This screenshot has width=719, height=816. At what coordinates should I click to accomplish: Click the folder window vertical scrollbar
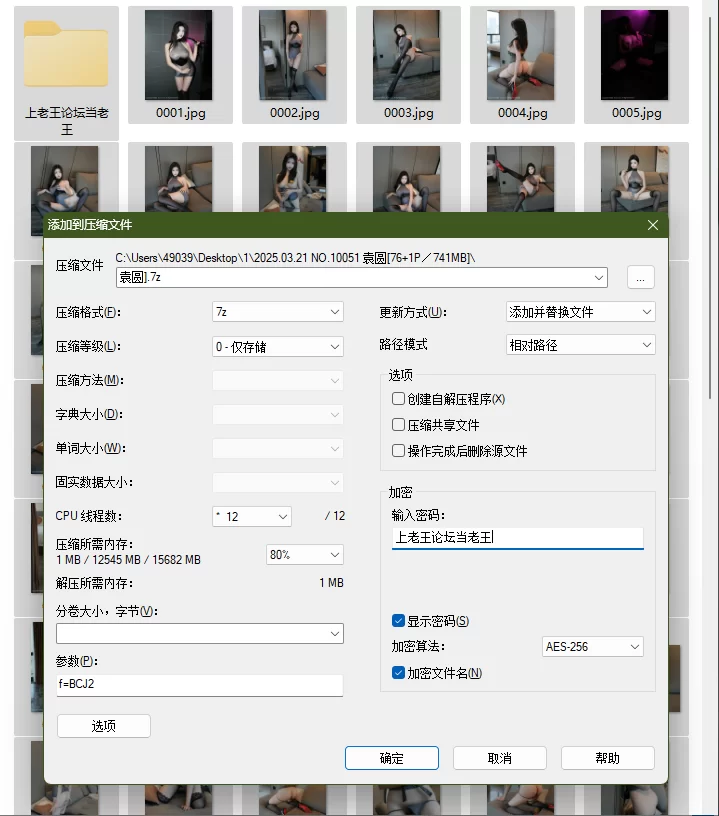[x=710, y=208]
